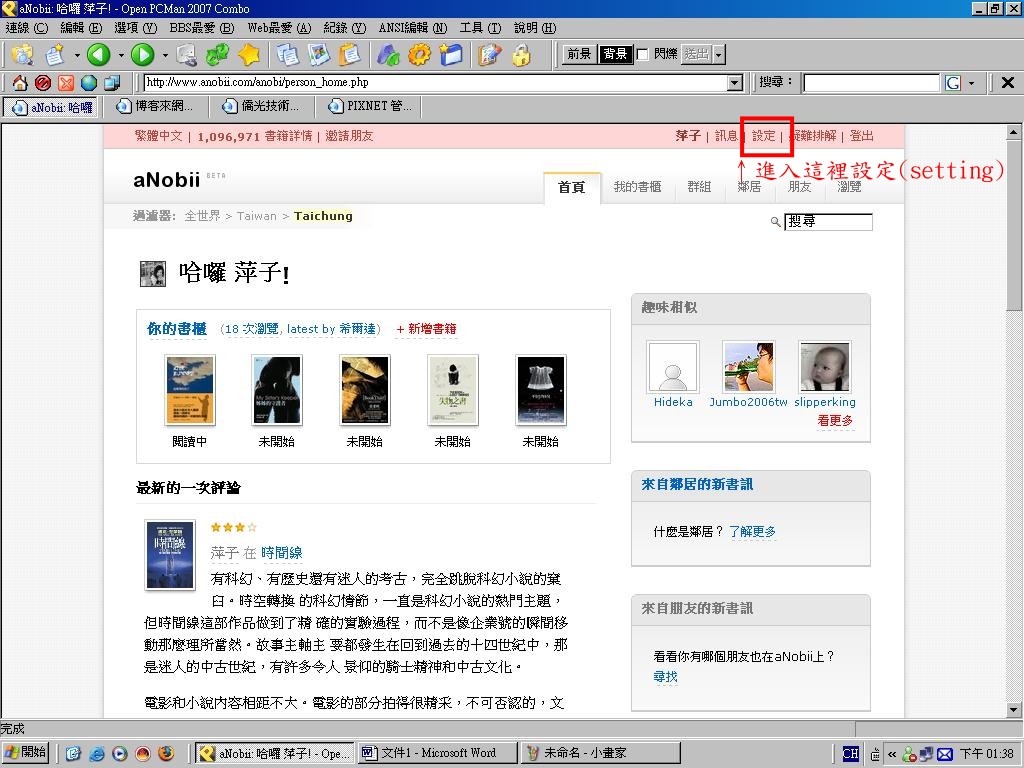Click the green reconnect arrows icon

(x=217, y=54)
